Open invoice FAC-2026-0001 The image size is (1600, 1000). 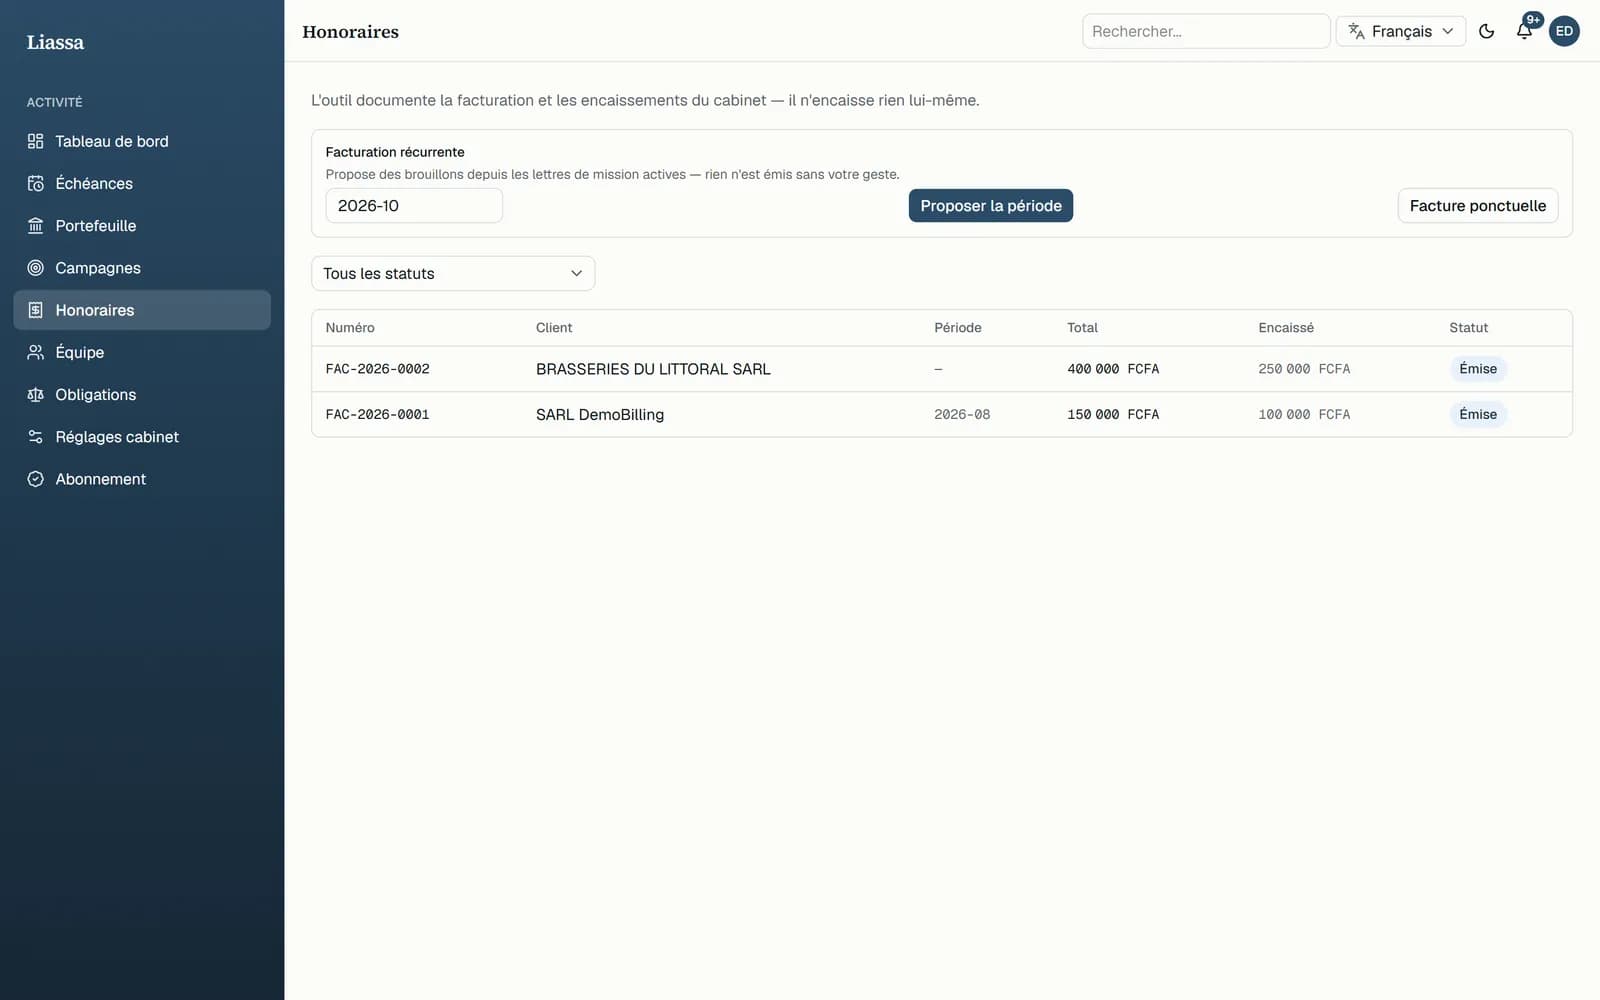[x=378, y=414]
